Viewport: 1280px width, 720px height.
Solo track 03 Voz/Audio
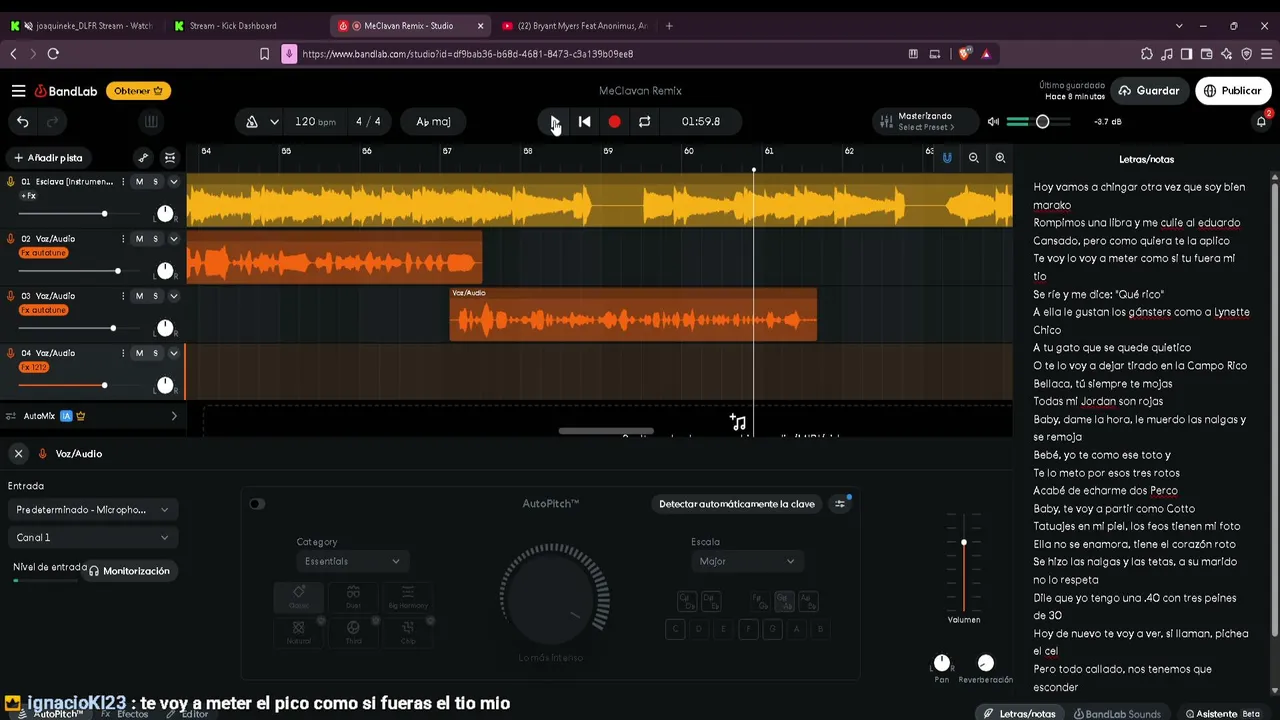click(155, 296)
